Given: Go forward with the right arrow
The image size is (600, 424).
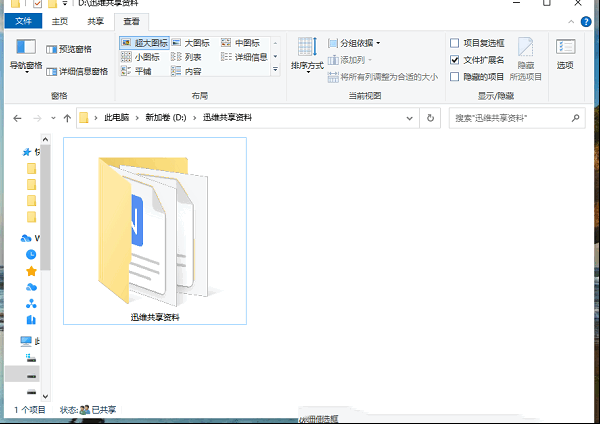Looking at the screenshot, I should (x=37, y=118).
